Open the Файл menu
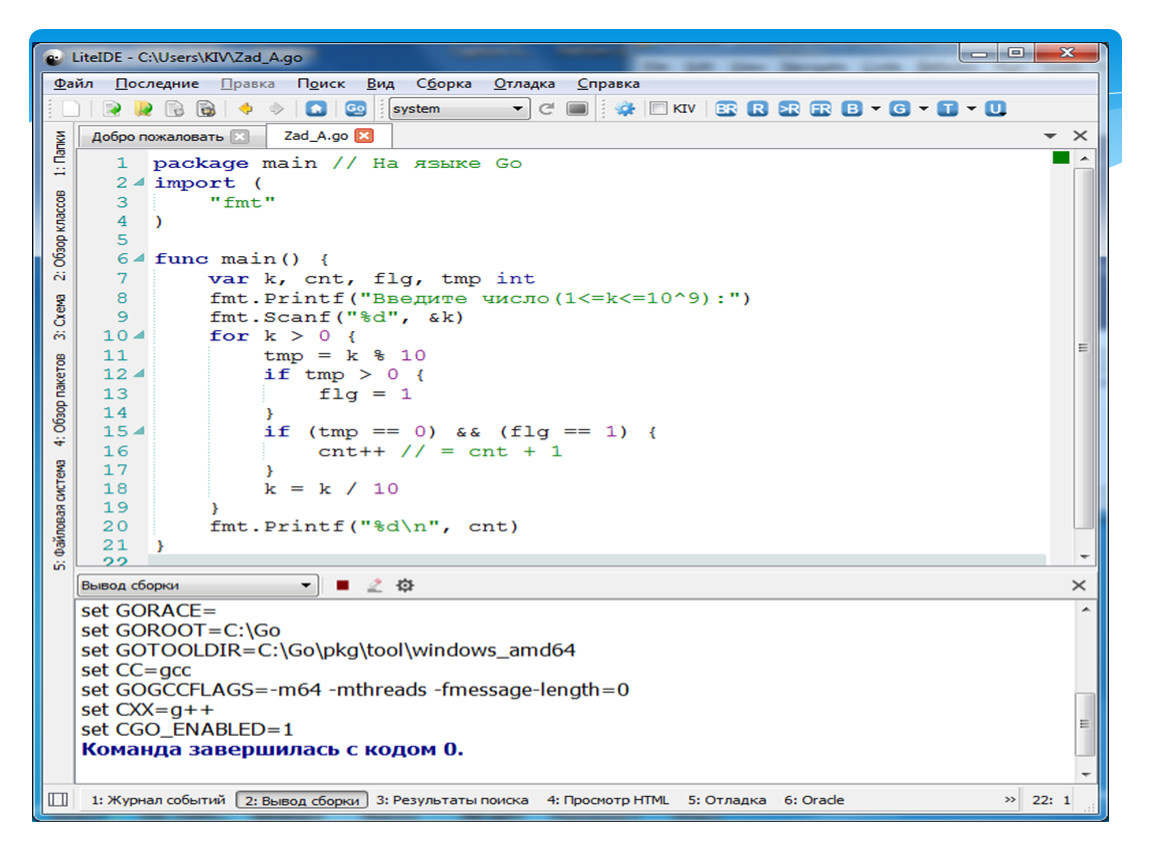 pyautogui.click(x=73, y=84)
